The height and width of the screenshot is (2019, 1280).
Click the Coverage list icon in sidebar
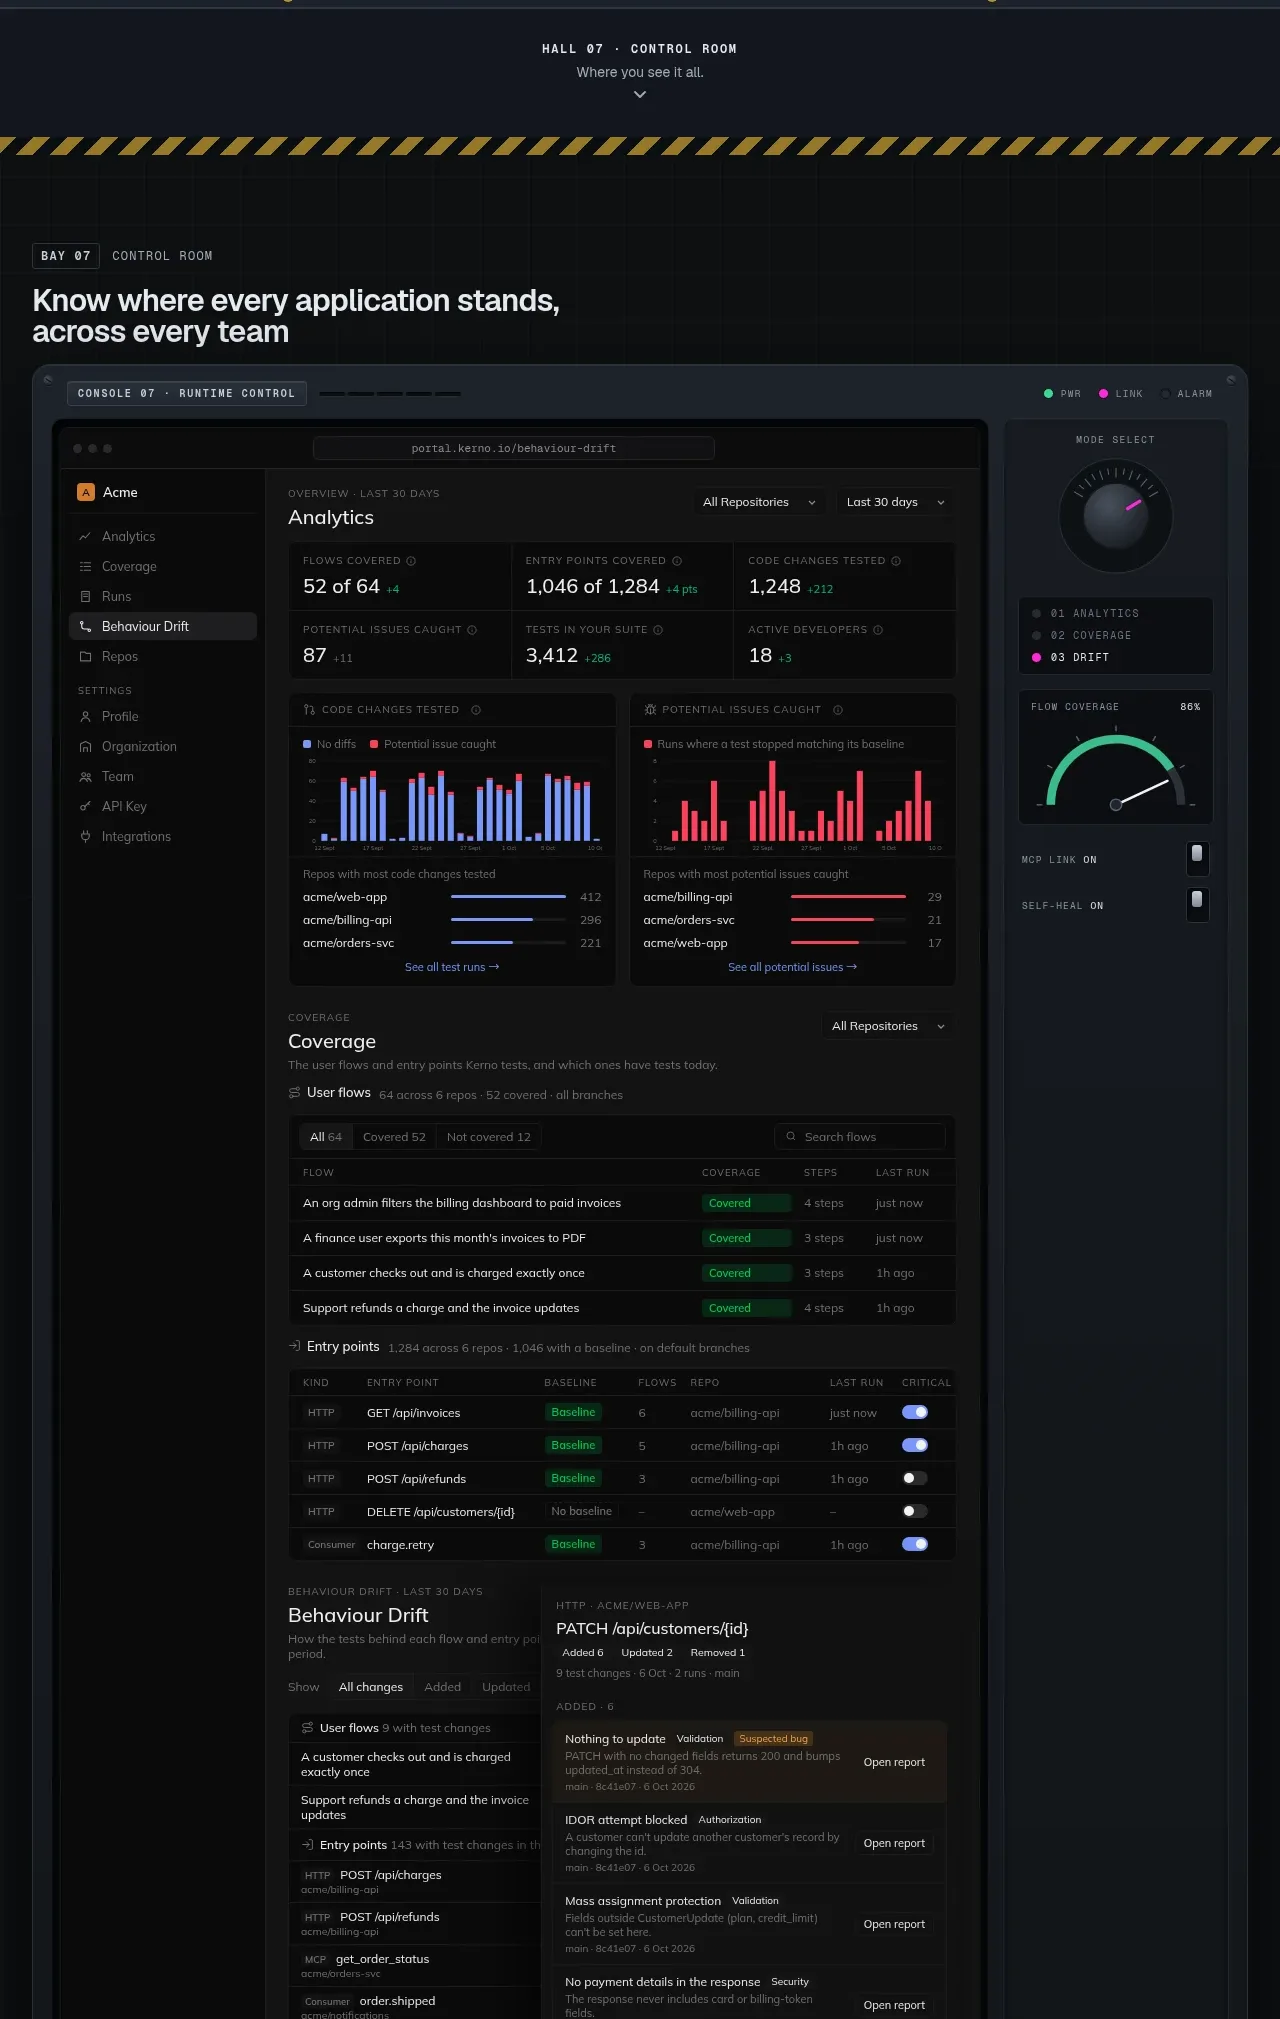(85, 567)
